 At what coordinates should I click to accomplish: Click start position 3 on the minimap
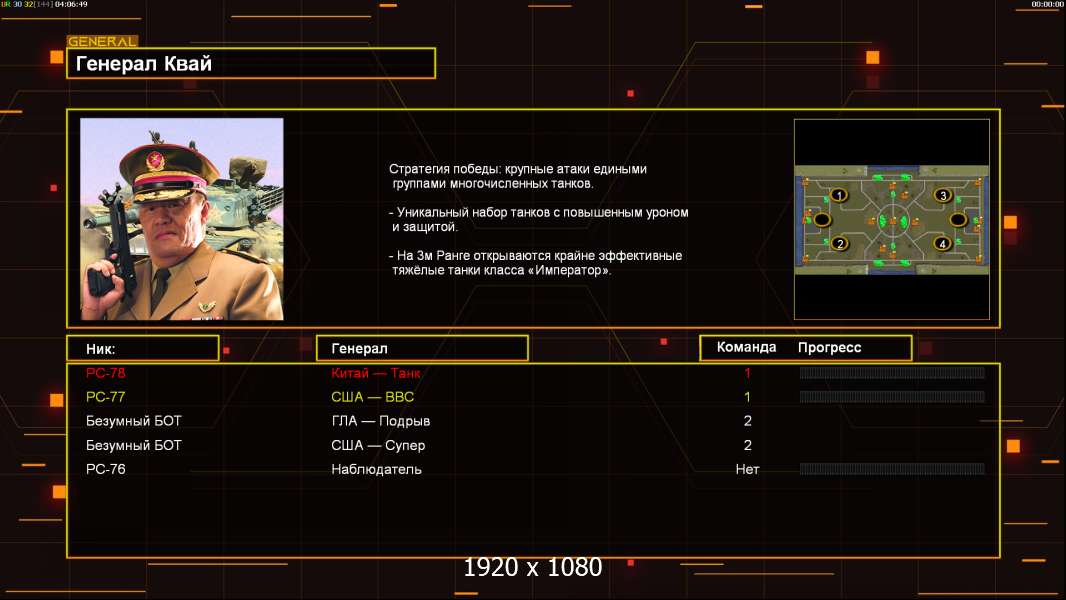coord(942,196)
